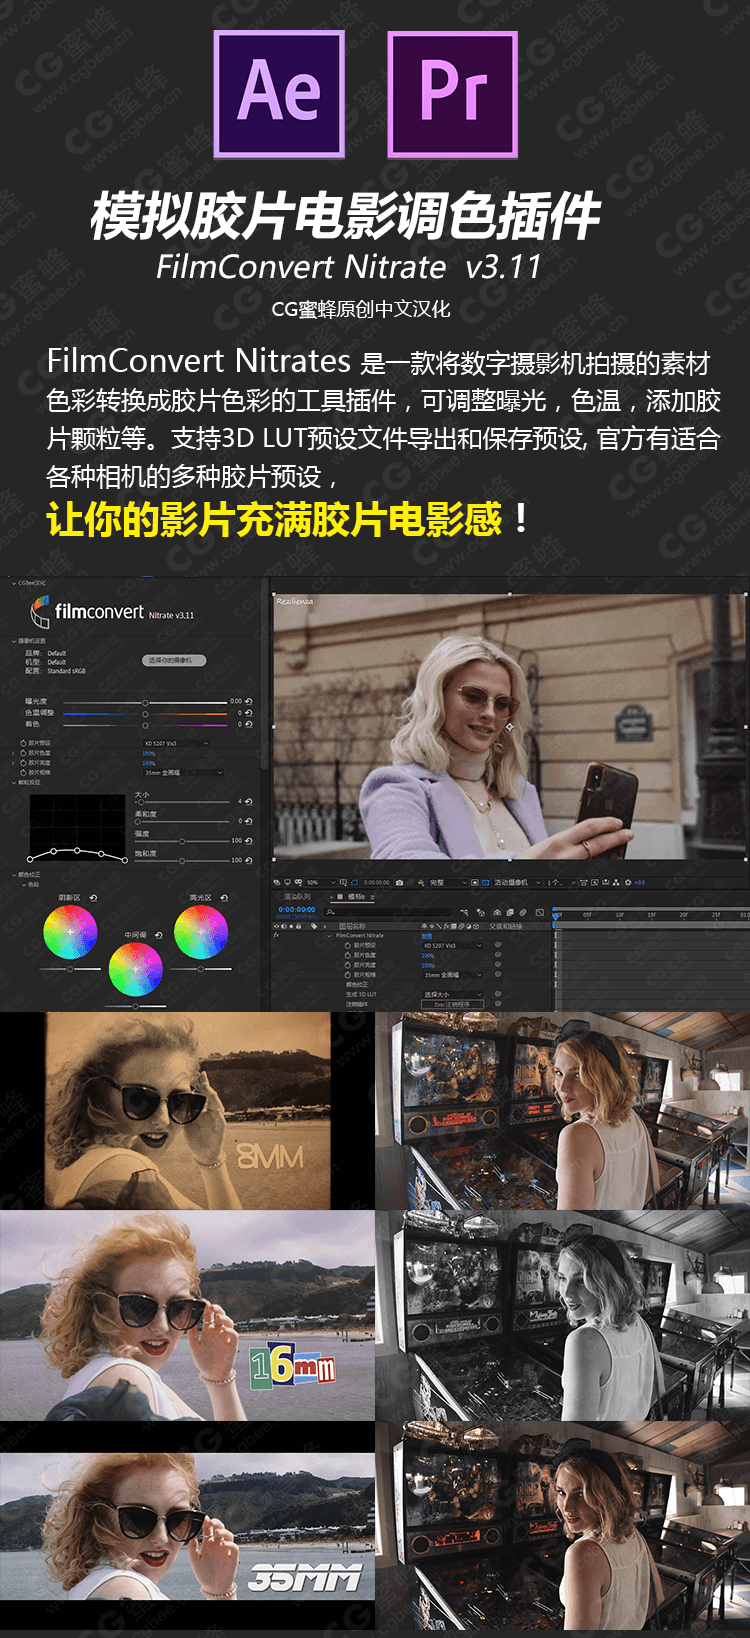
Task: Click the 重置 reset link for FilmConvert Nitrate
Action: [x=428, y=936]
